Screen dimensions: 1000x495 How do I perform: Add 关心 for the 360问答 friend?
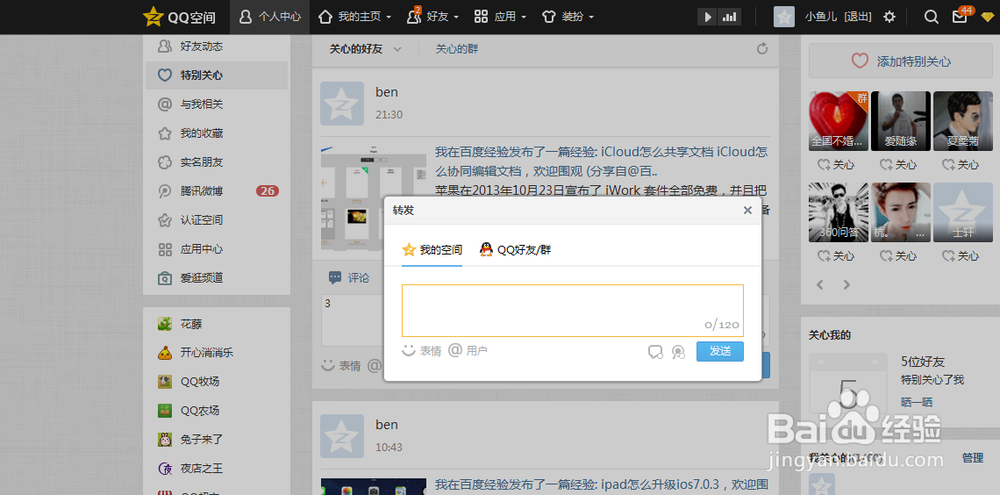[x=837, y=256]
